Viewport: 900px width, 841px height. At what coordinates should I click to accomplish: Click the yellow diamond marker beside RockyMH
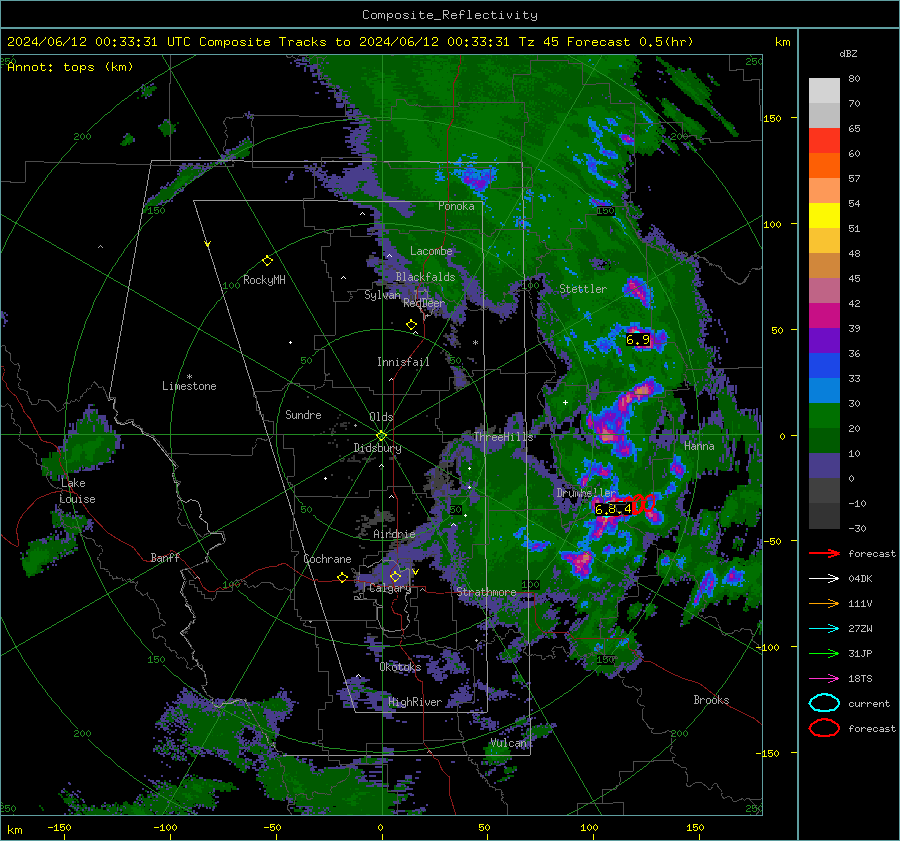(x=267, y=261)
